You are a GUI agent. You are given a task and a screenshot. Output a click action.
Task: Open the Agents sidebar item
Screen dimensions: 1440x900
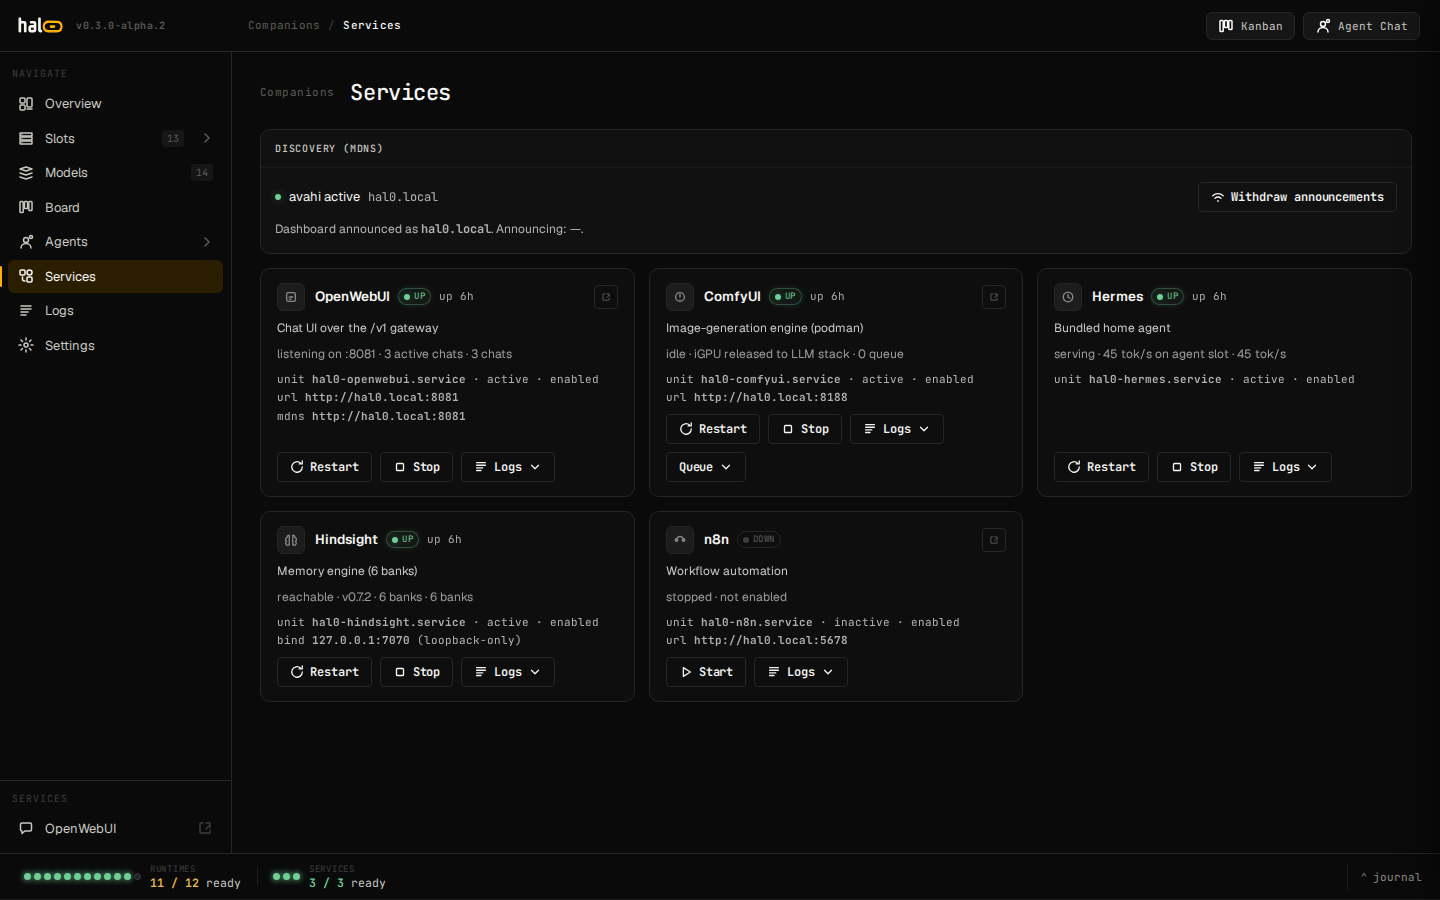pos(115,242)
